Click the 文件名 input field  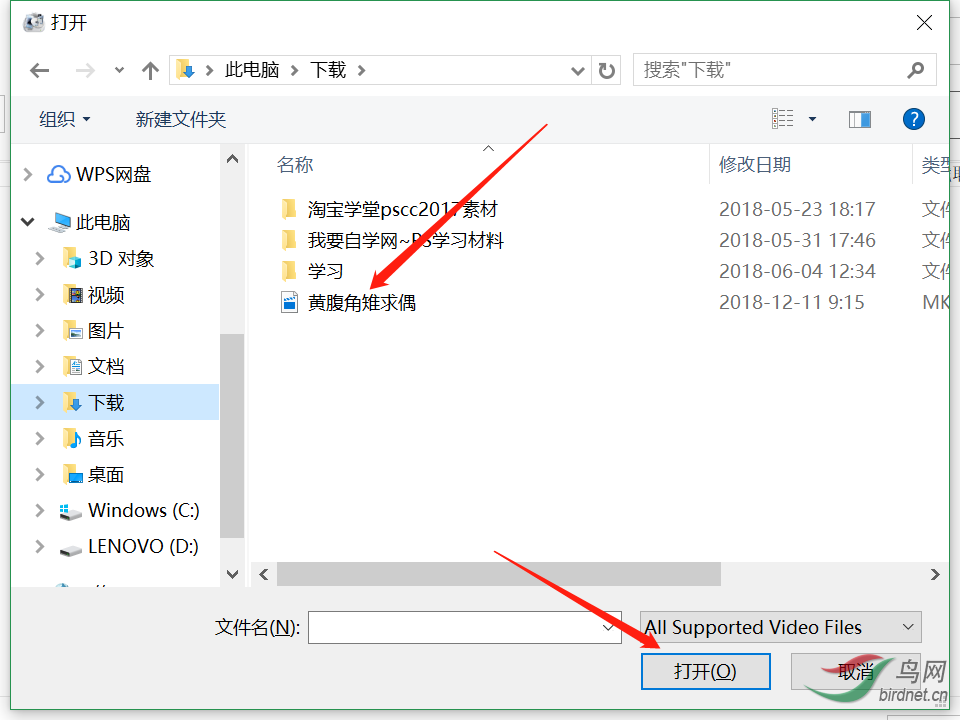(x=464, y=628)
